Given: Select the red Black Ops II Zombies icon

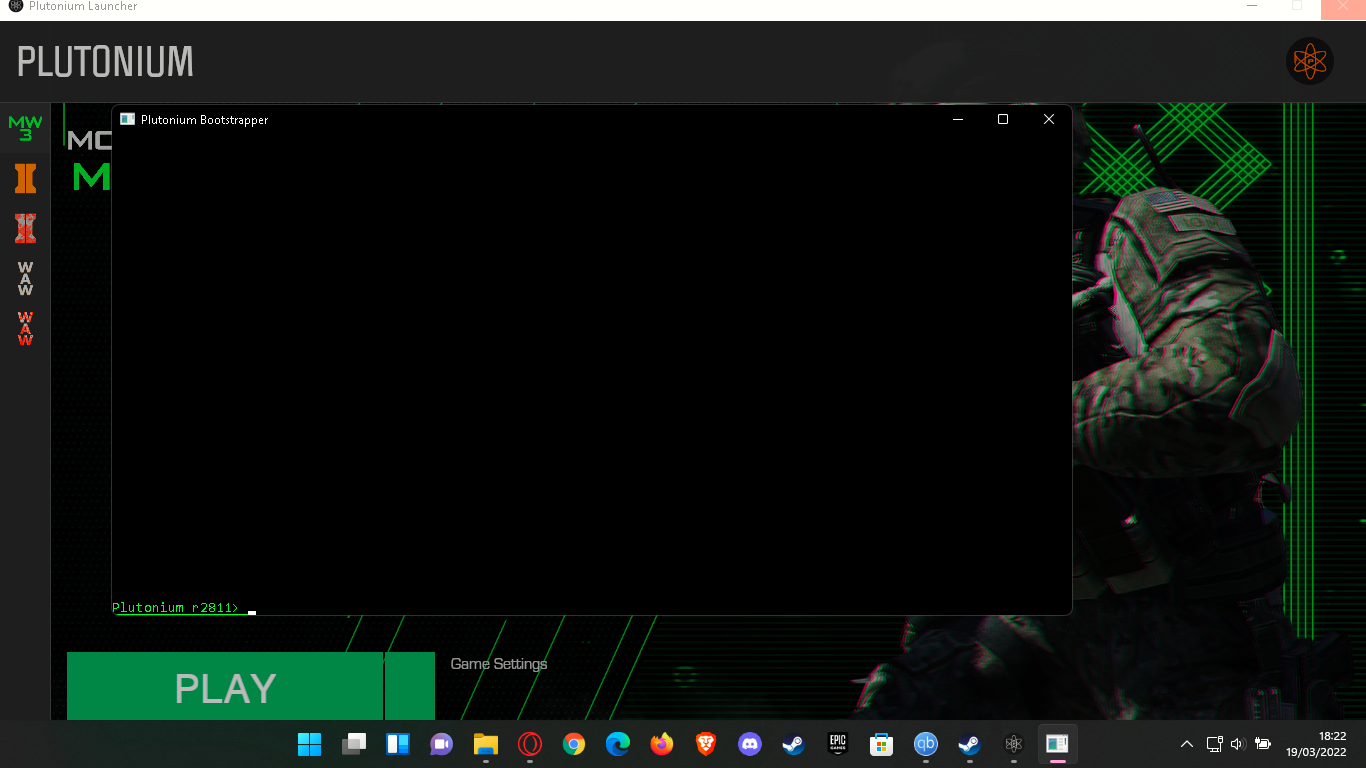Looking at the screenshot, I should tap(25, 228).
